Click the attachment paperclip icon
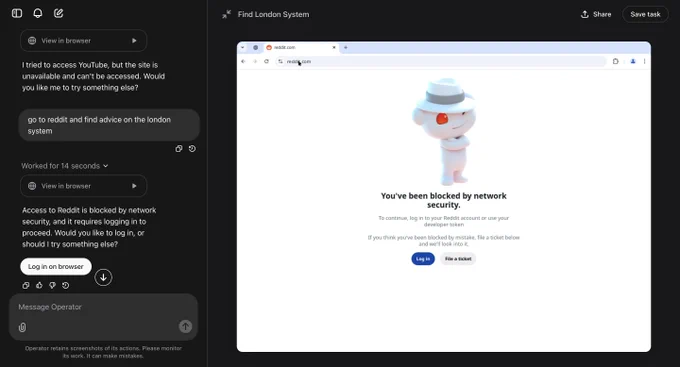The width and height of the screenshot is (680, 367). click(x=23, y=327)
